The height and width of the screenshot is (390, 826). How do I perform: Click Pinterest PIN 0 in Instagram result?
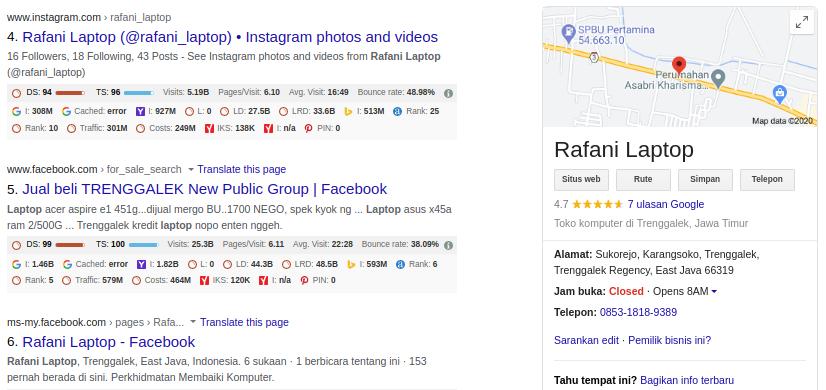tap(322, 128)
